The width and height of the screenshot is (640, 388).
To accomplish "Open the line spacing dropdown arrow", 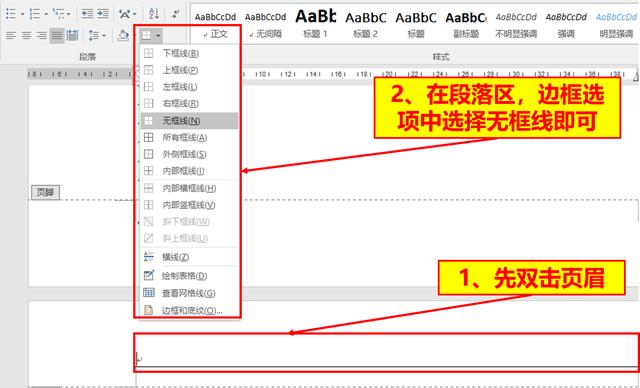I will pos(104,36).
